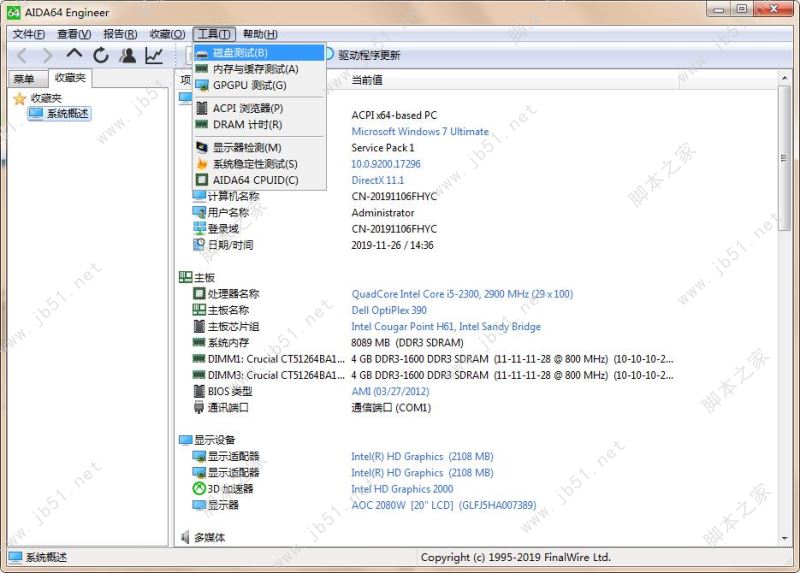Start 系统稳定性测试(S) from the menu
This screenshot has width=800, height=573.
click(x=259, y=164)
